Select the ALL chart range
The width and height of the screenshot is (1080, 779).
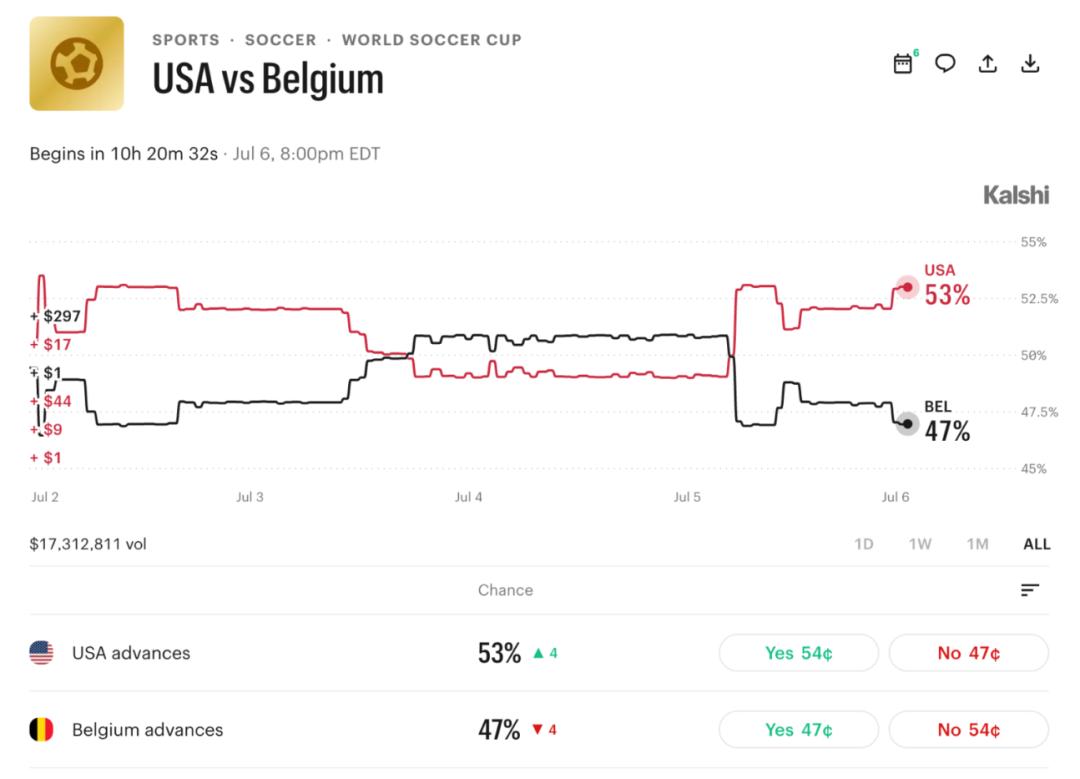1037,544
